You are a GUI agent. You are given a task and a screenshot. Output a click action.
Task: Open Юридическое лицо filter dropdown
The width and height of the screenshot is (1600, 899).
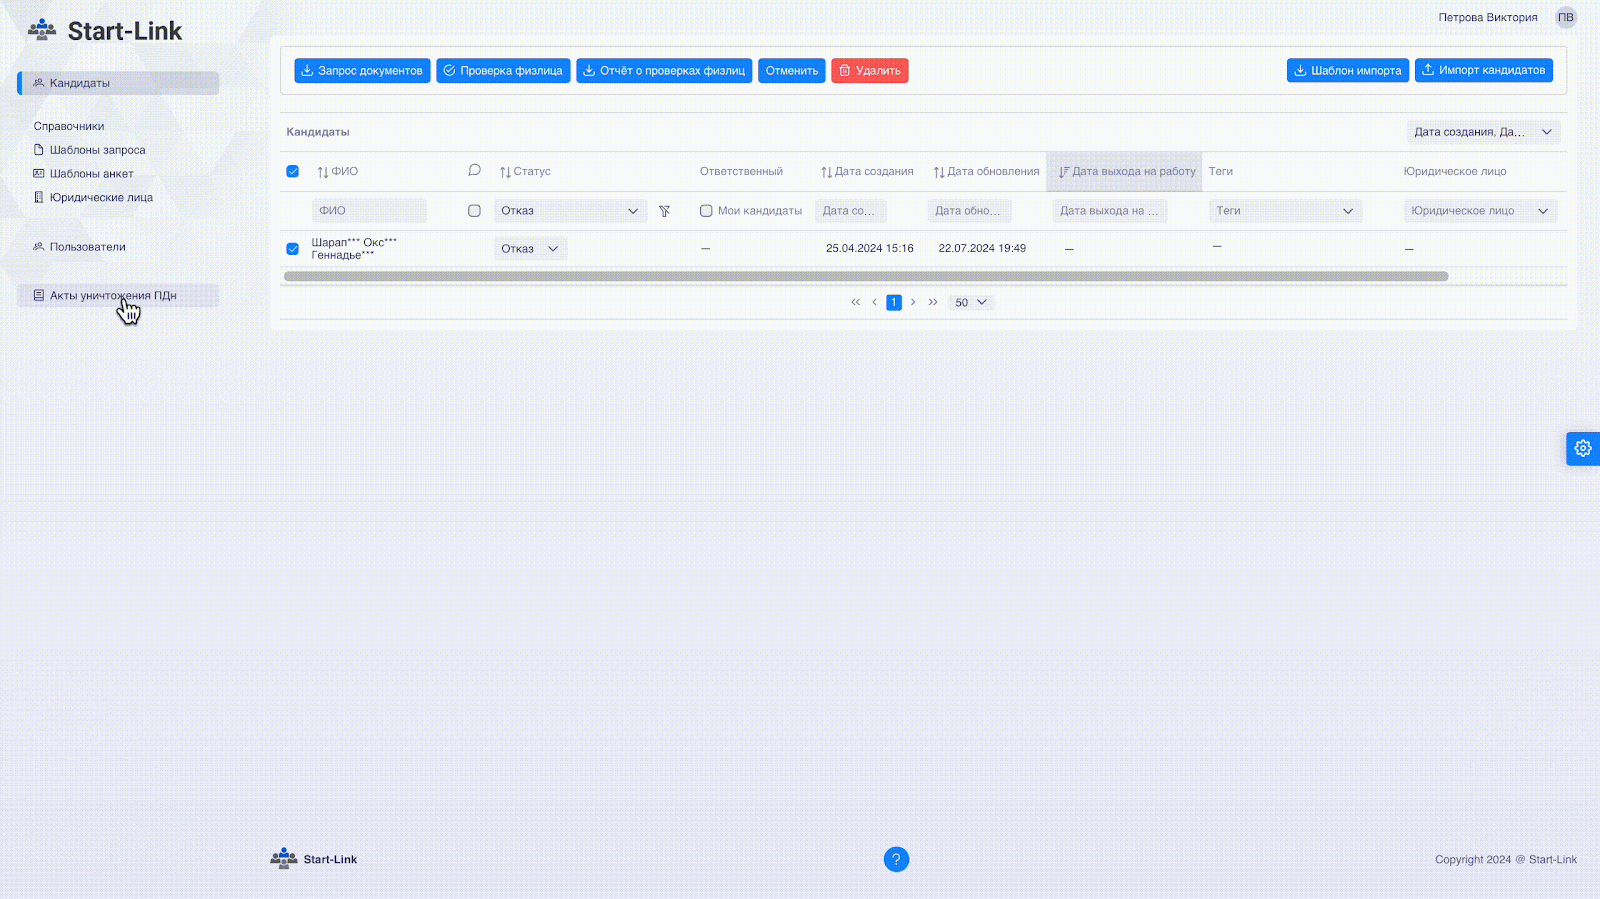pyautogui.click(x=1480, y=211)
